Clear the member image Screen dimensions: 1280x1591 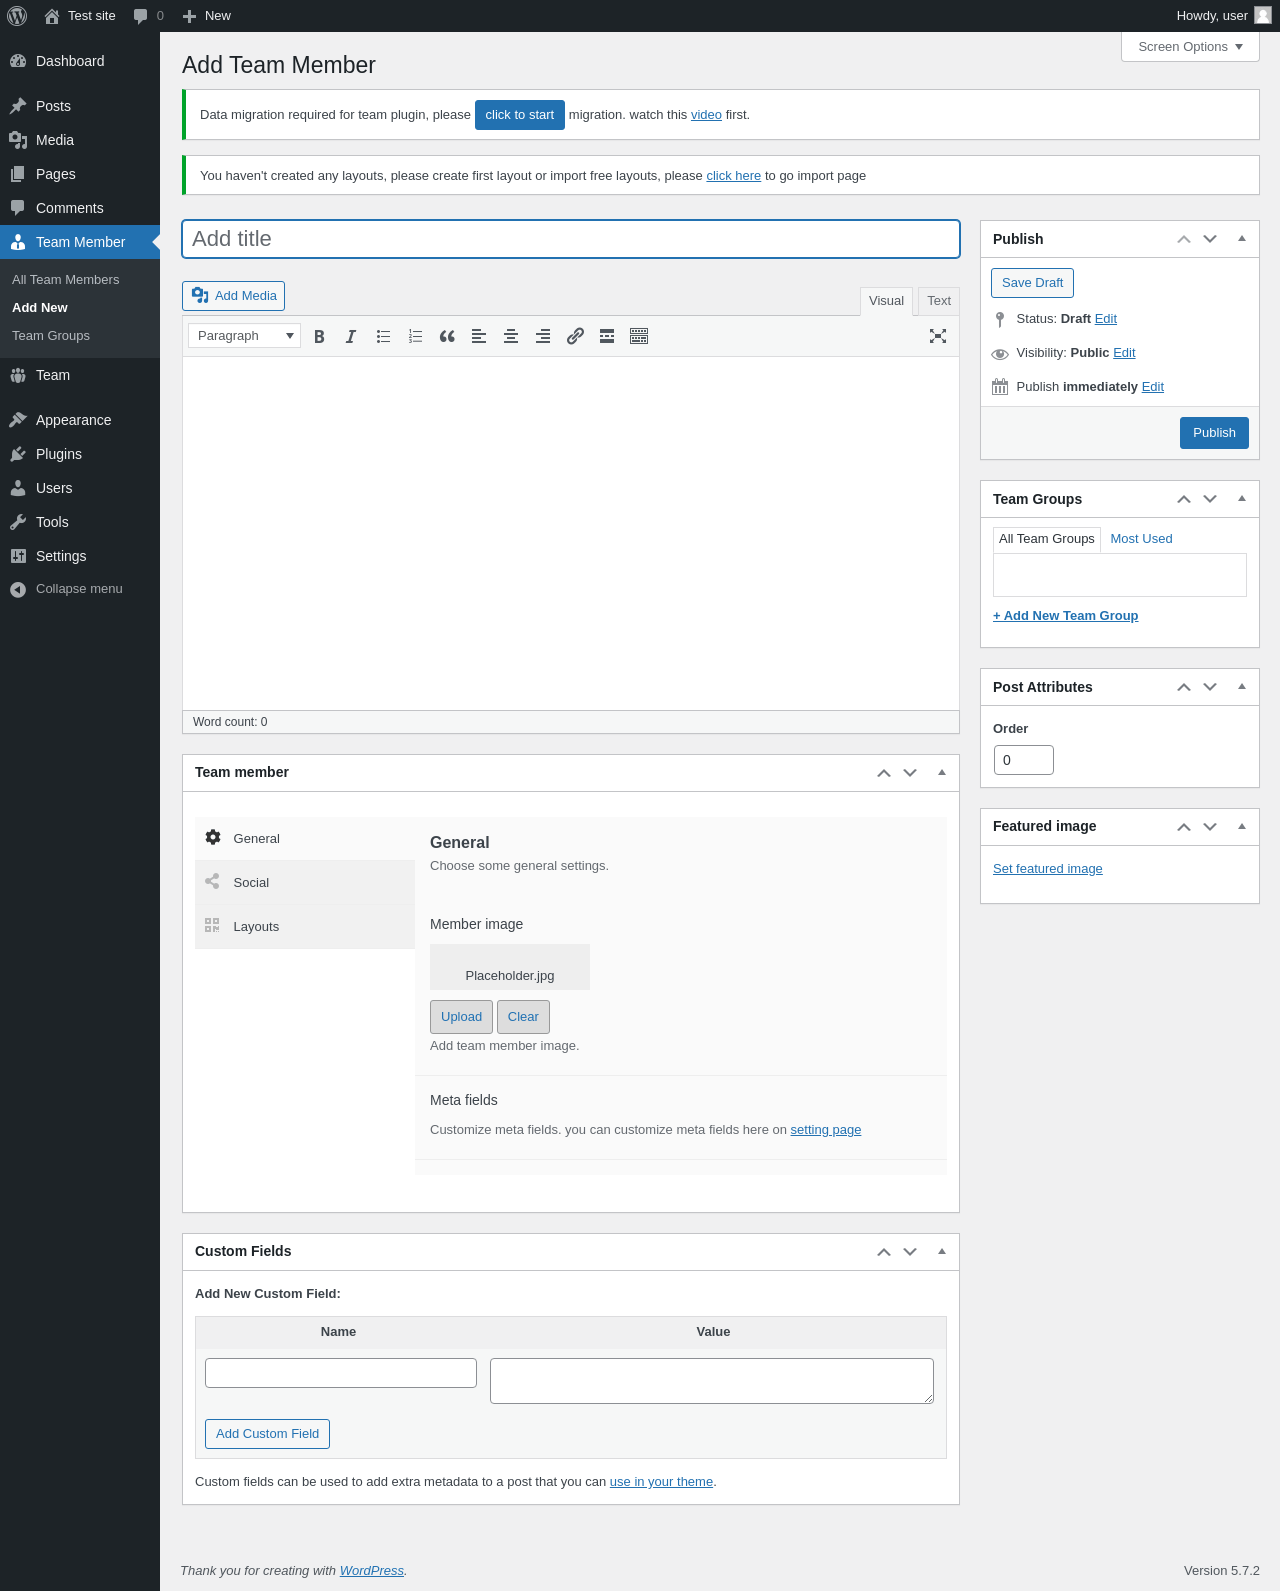[x=523, y=1017]
